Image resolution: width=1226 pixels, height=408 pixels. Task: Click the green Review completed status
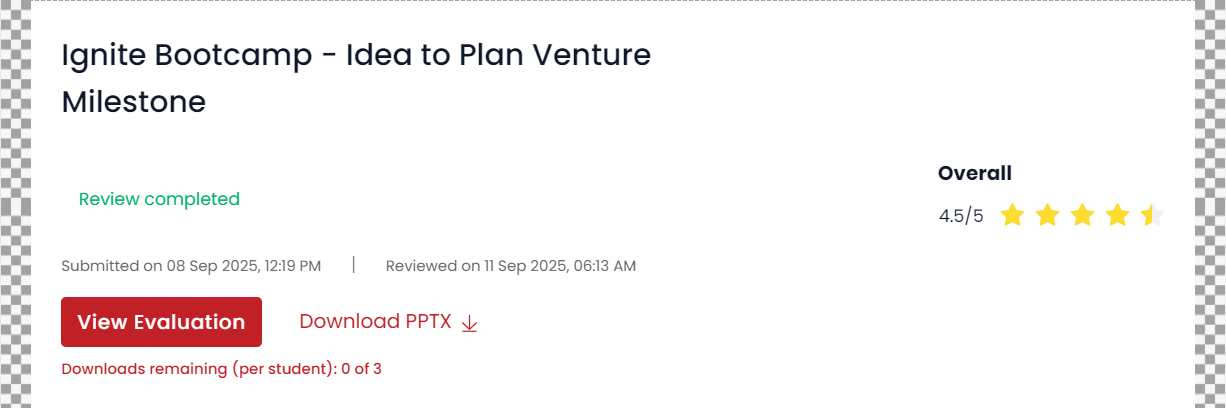(x=159, y=199)
